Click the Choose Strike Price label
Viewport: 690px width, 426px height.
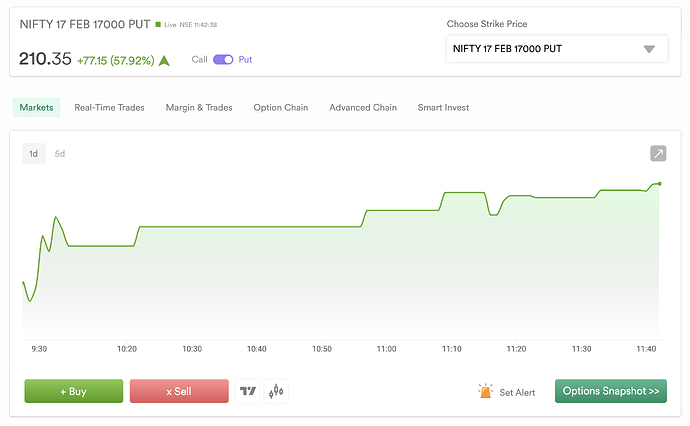pos(487,24)
